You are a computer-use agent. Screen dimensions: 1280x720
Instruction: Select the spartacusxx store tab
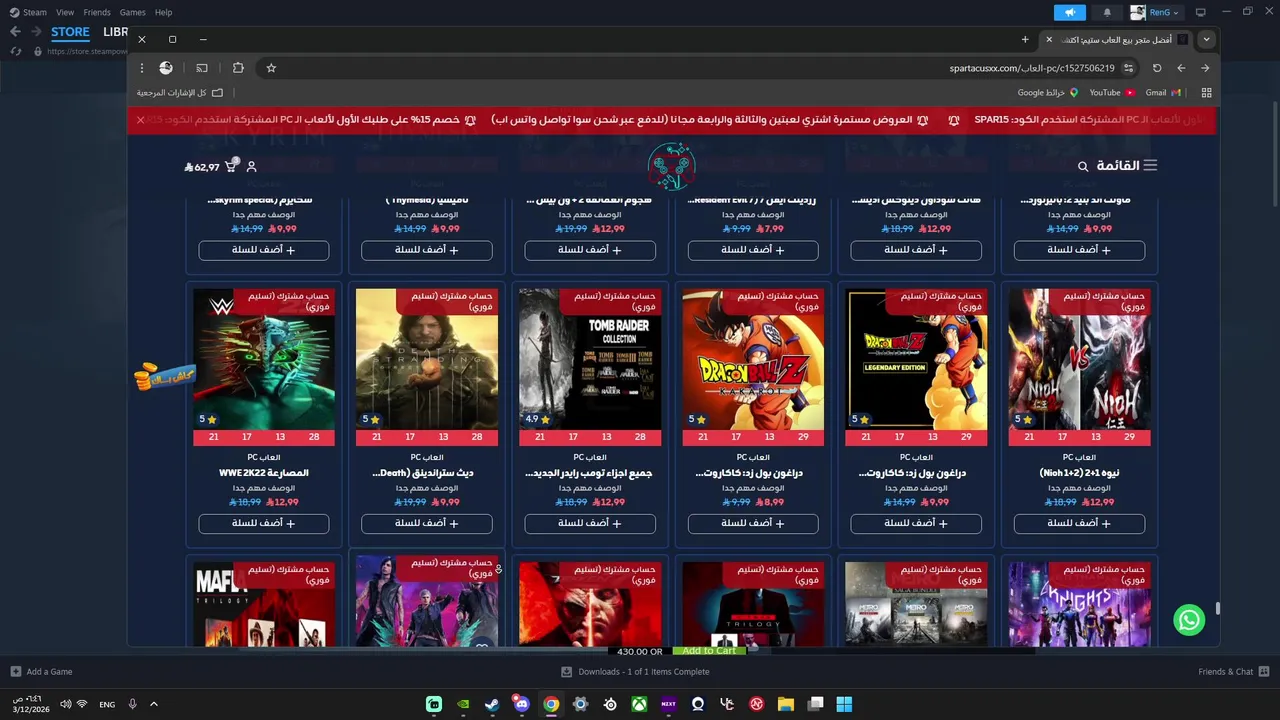(1115, 39)
